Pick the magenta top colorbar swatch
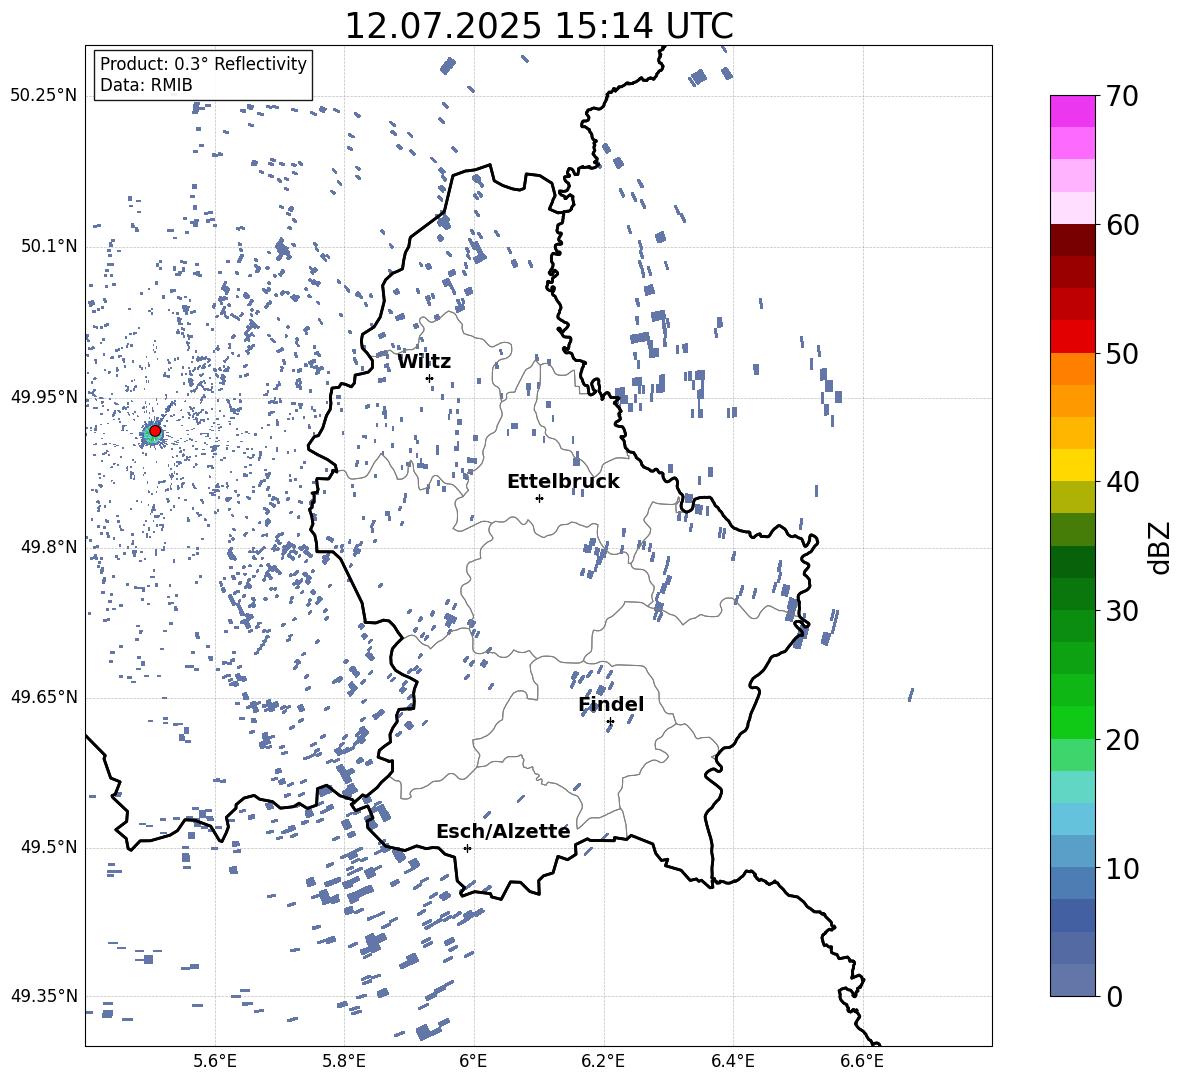This screenshot has width=1184, height=1081. (x=1073, y=112)
